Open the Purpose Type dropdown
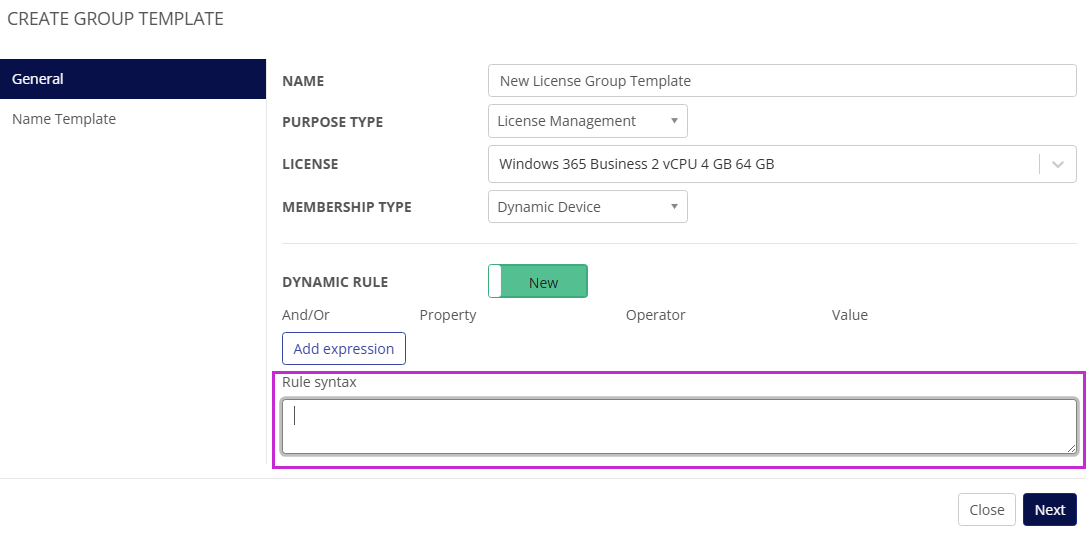 pyautogui.click(x=587, y=121)
